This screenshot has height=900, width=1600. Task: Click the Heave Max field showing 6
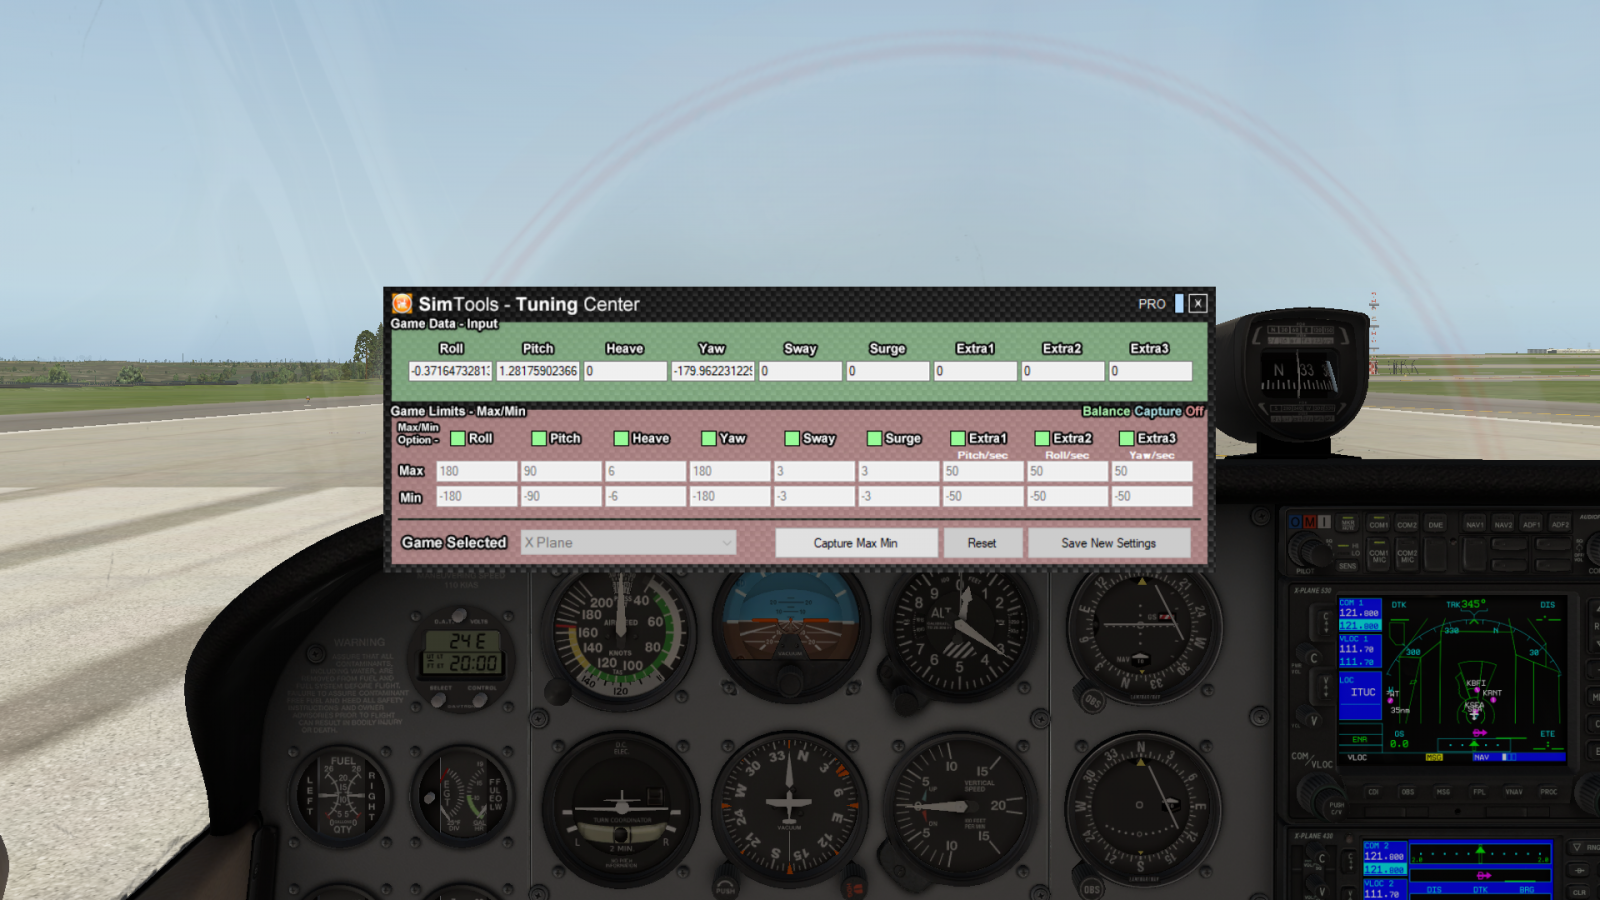click(645, 471)
